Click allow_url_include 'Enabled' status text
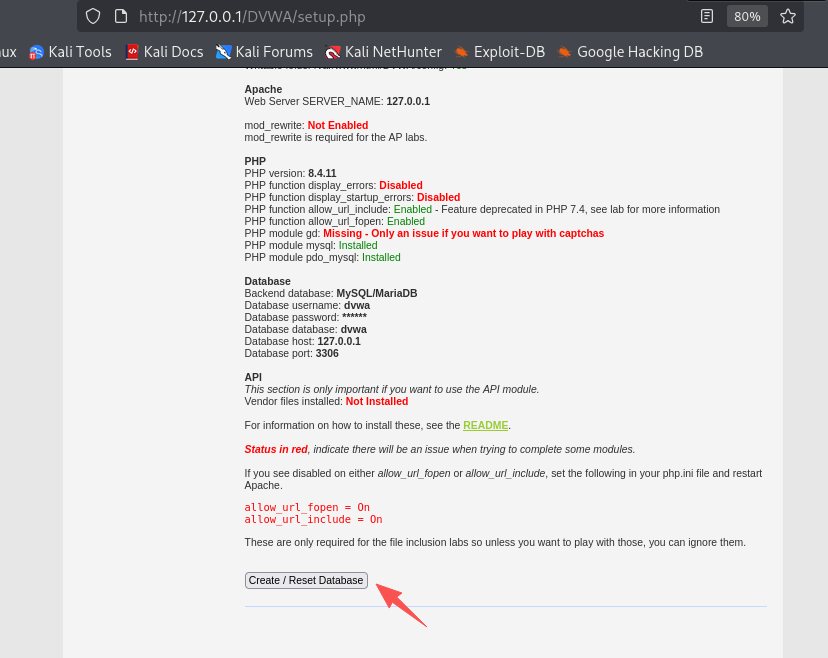The height and width of the screenshot is (658, 828). pos(413,209)
